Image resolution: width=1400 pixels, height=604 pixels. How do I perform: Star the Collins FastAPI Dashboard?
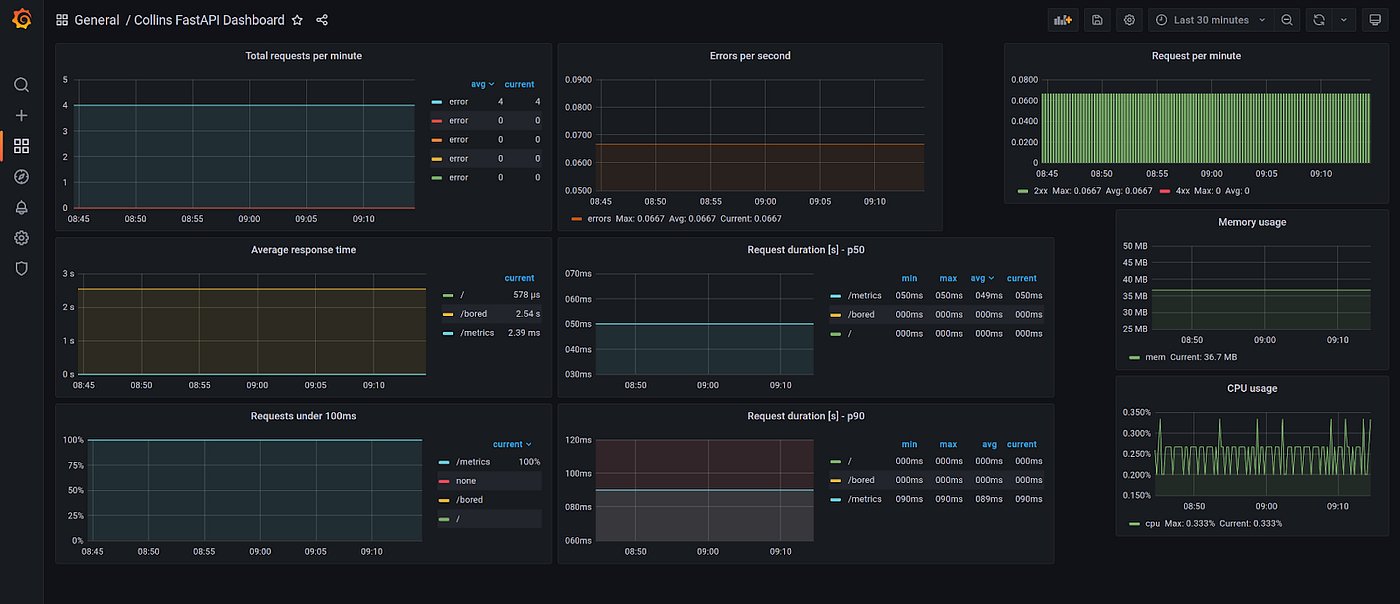pyautogui.click(x=297, y=19)
